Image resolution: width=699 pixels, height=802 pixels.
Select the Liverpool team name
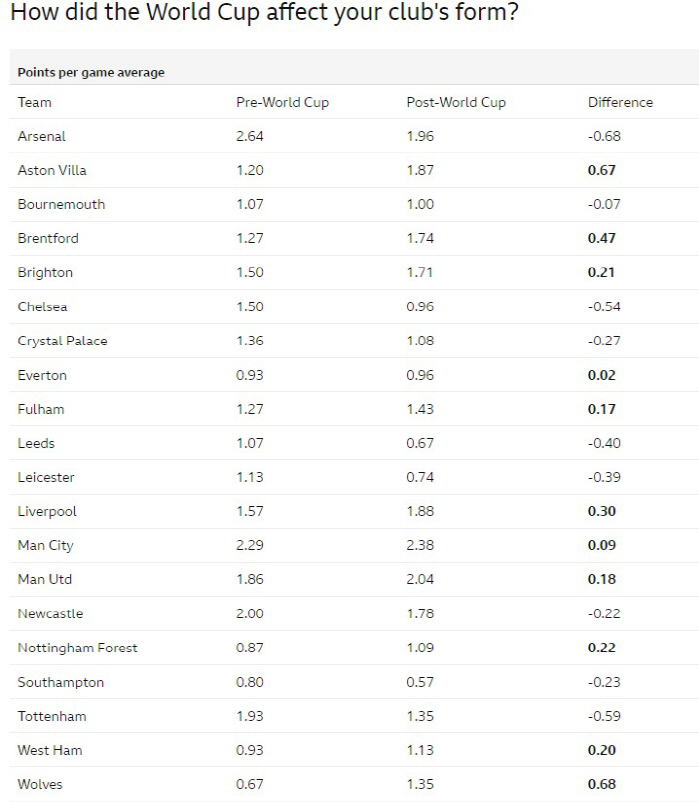point(47,511)
